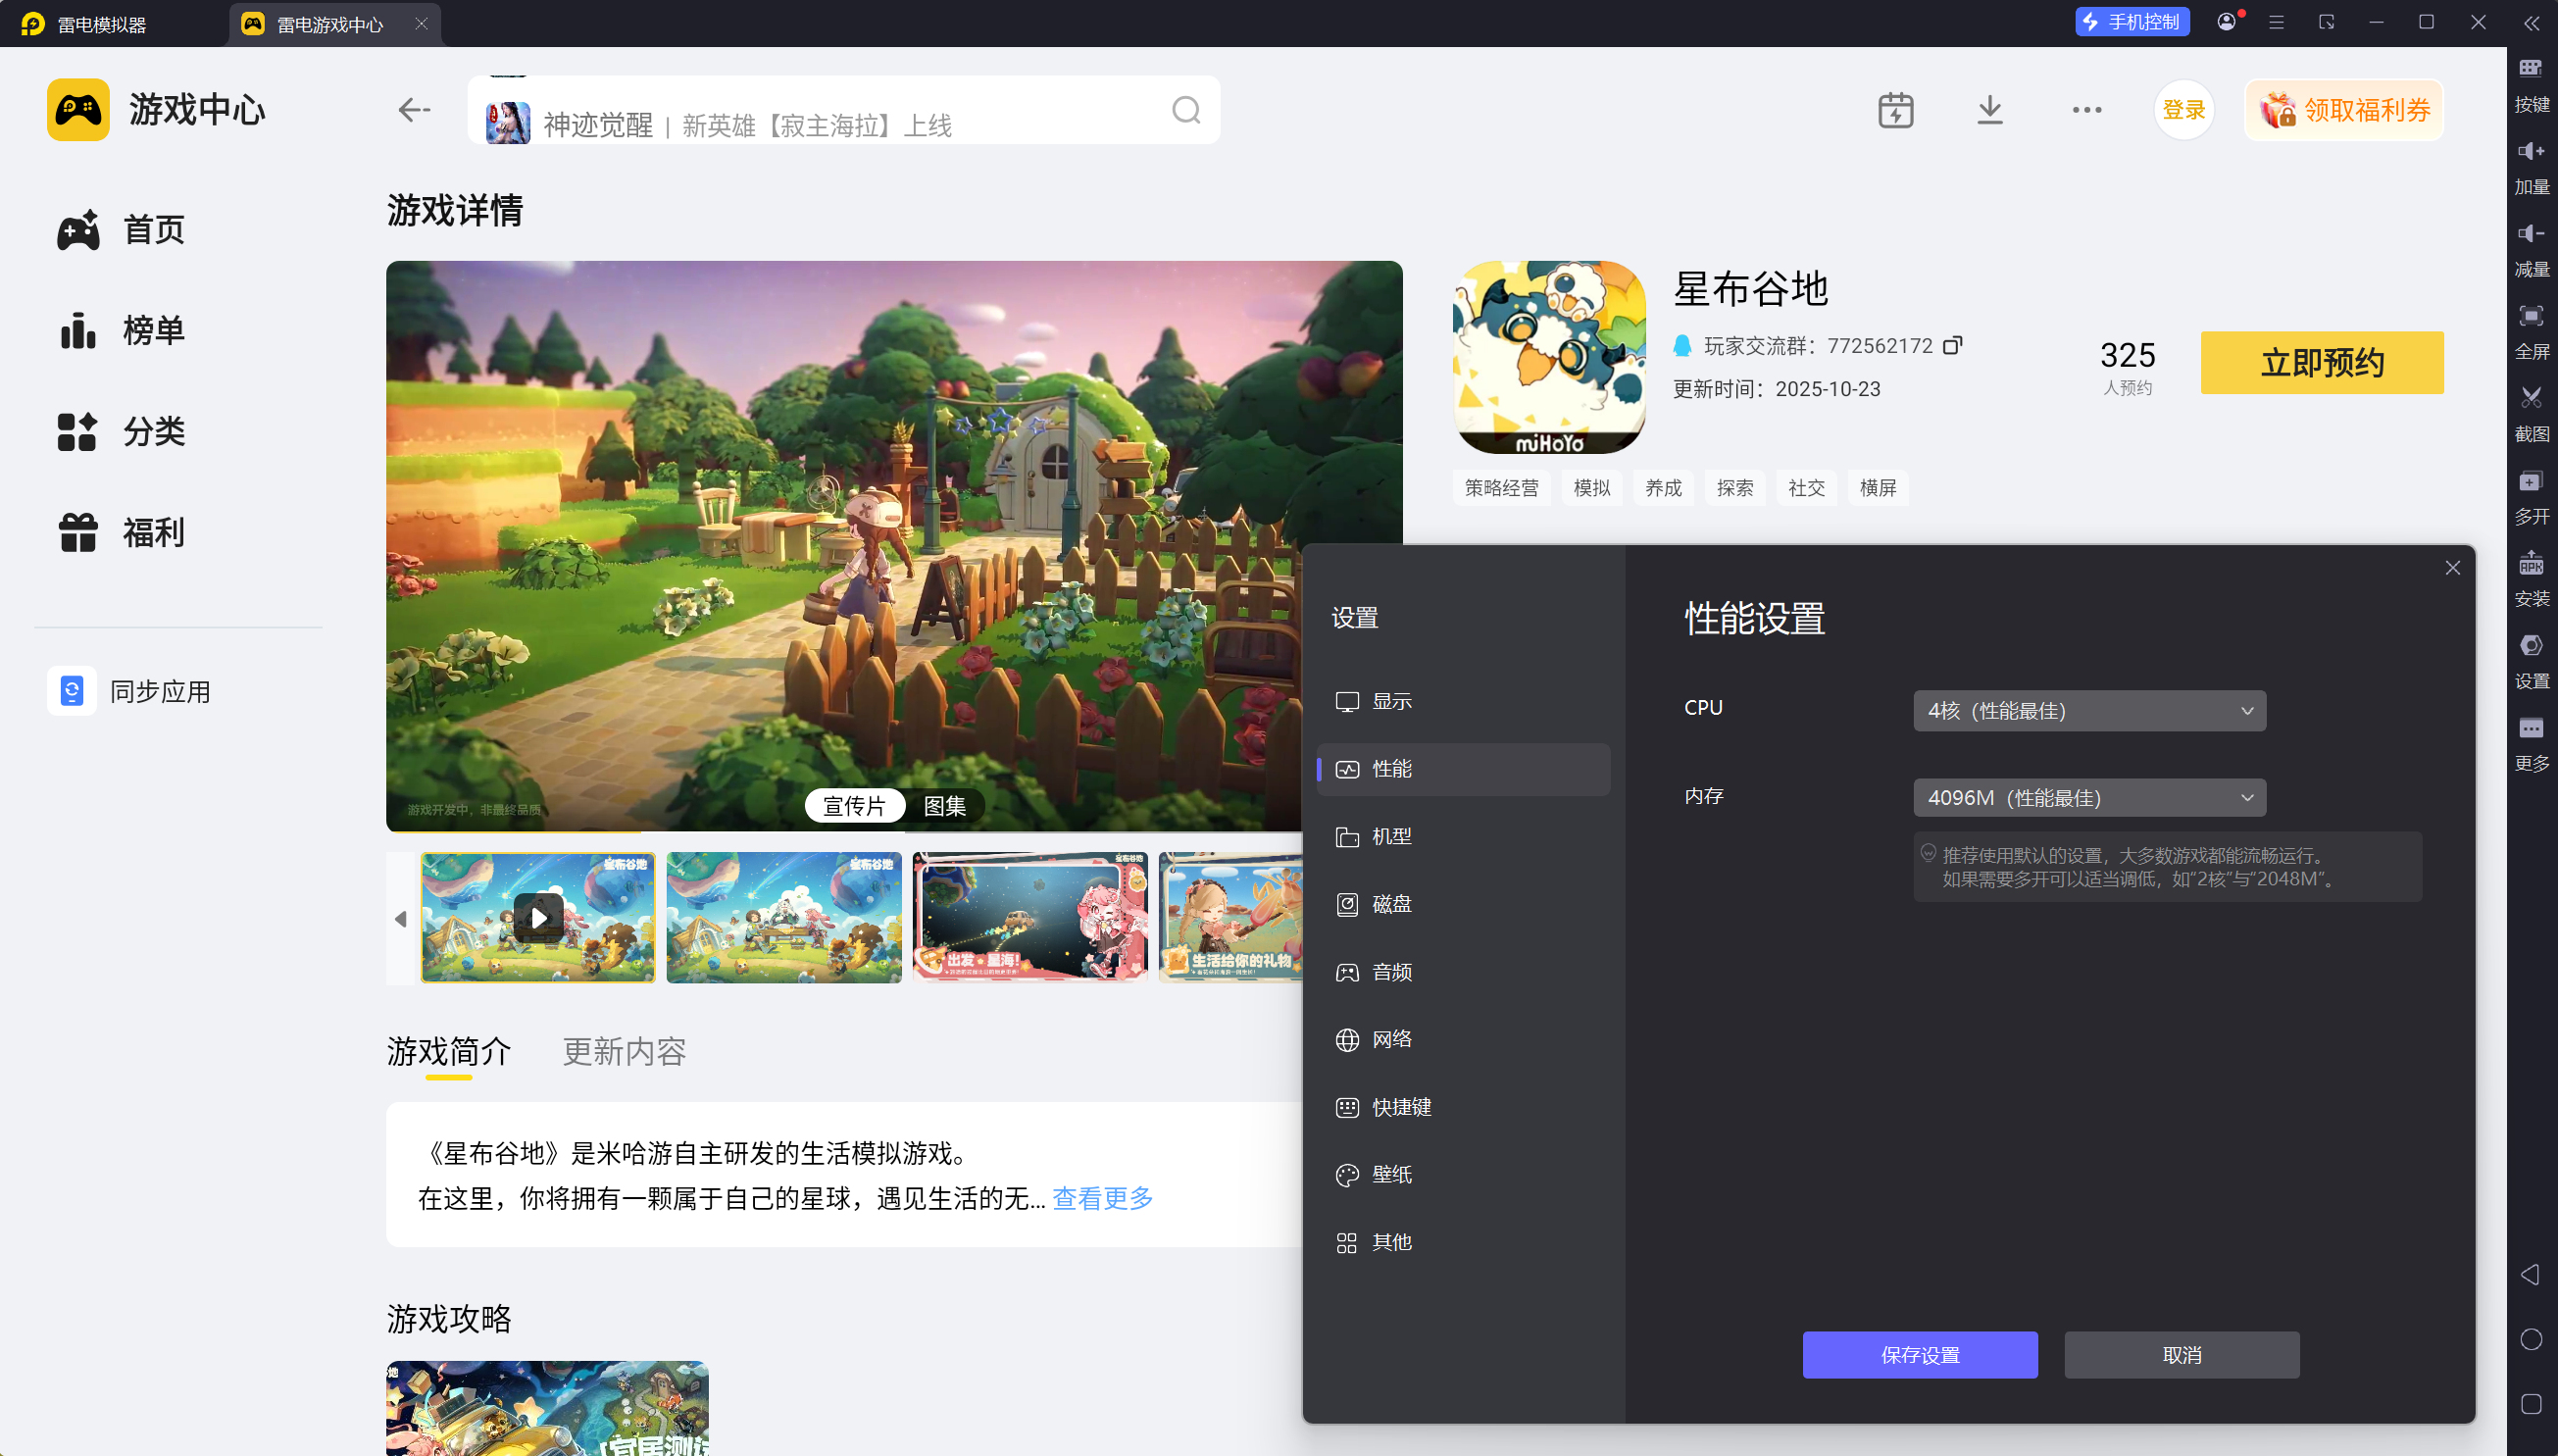Copy the player group number icon
The width and height of the screenshot is (2558, 1456).
tap(1952, 345)
